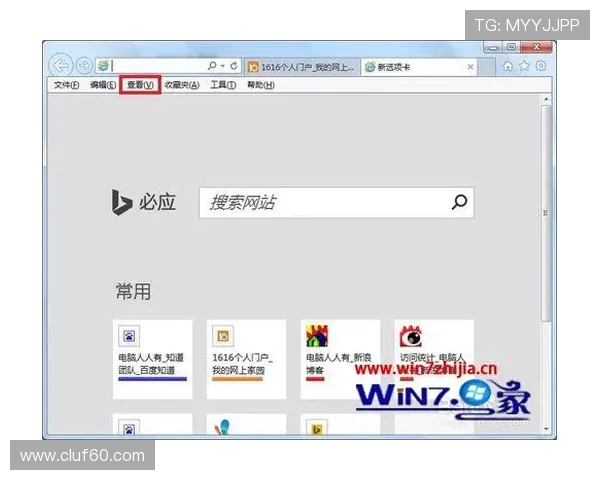Click the Baidu paw icon on first tile
The height and width of the screenshot is (480, 600).
pos(129,336)
